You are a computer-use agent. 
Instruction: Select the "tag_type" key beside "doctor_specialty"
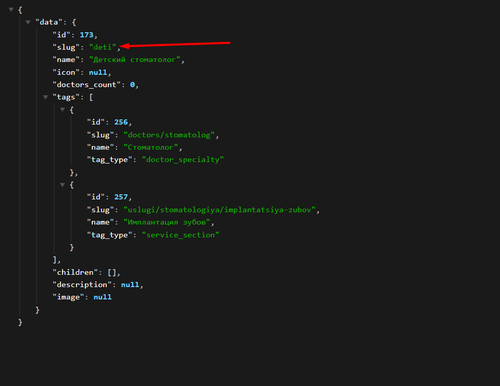(x=110, y=159)
